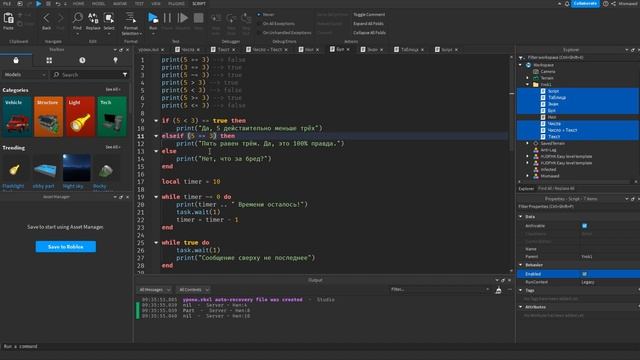Click the Paste icon in the Clipboard group
The height and width of the screenshot is (360, 640).
click(9, 18)
